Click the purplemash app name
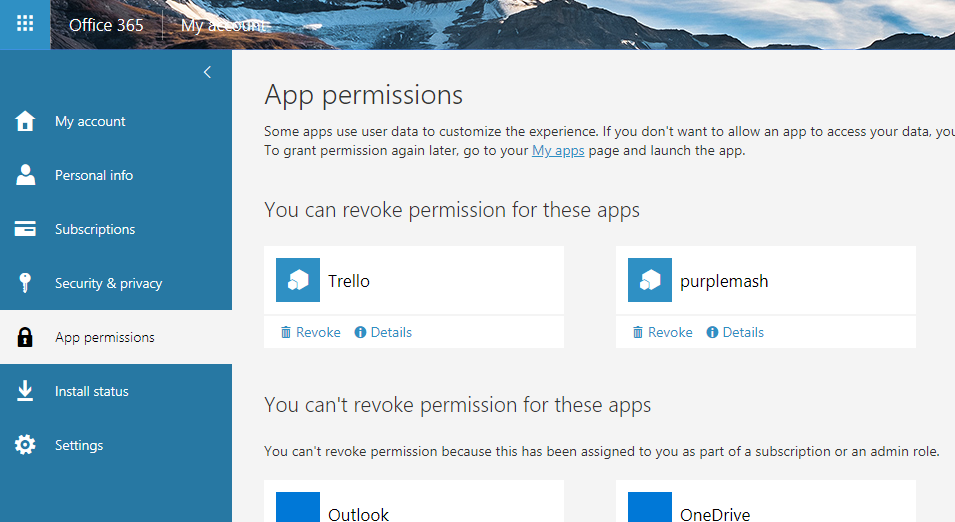955x522 pixels. point(724,281)
